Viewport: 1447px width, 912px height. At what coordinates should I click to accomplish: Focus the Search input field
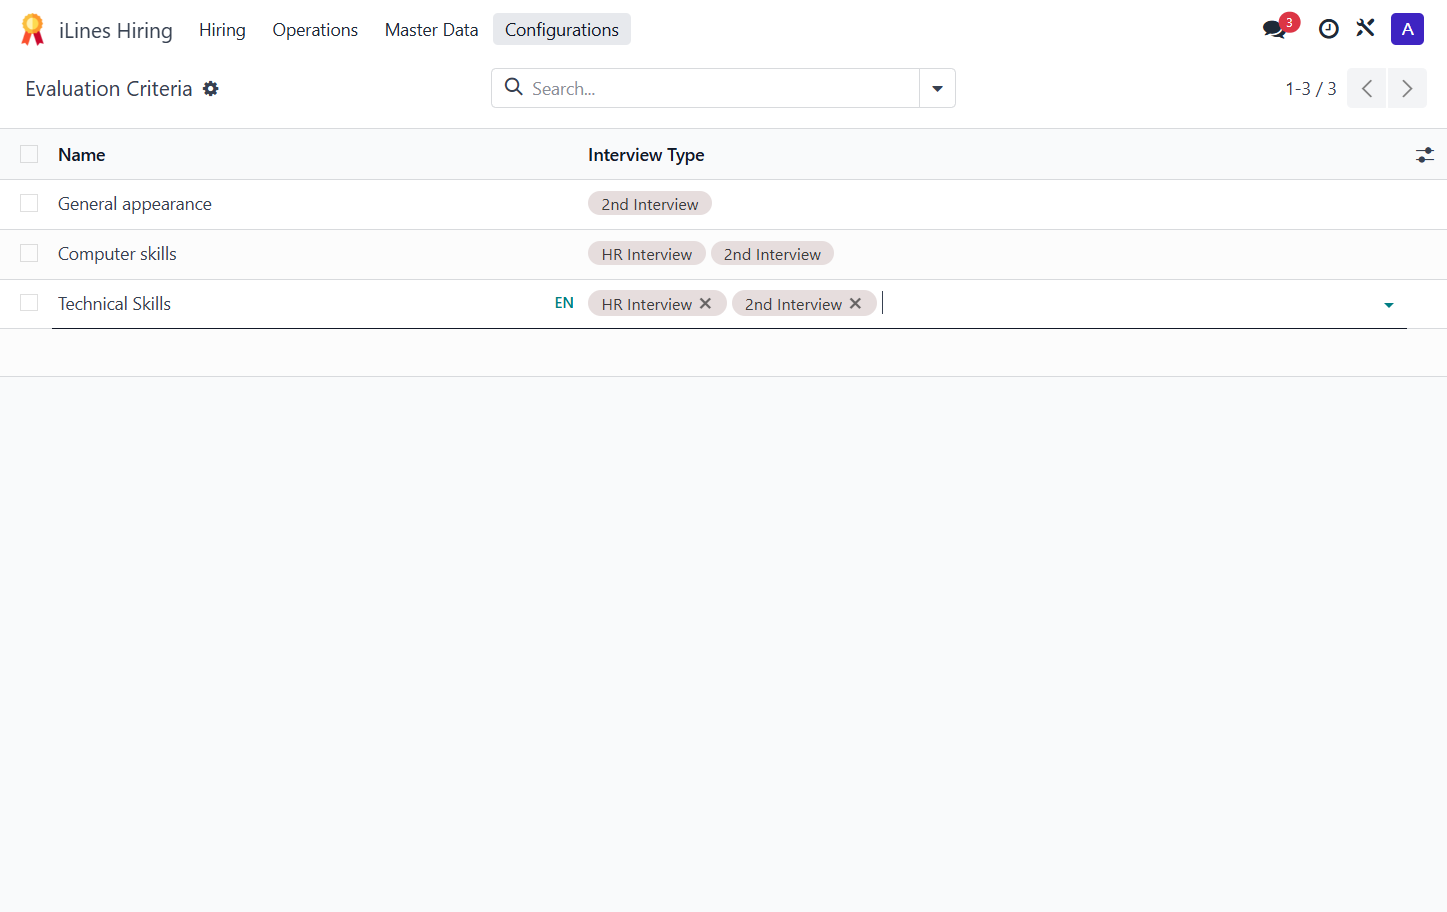(x=720, y=88)
